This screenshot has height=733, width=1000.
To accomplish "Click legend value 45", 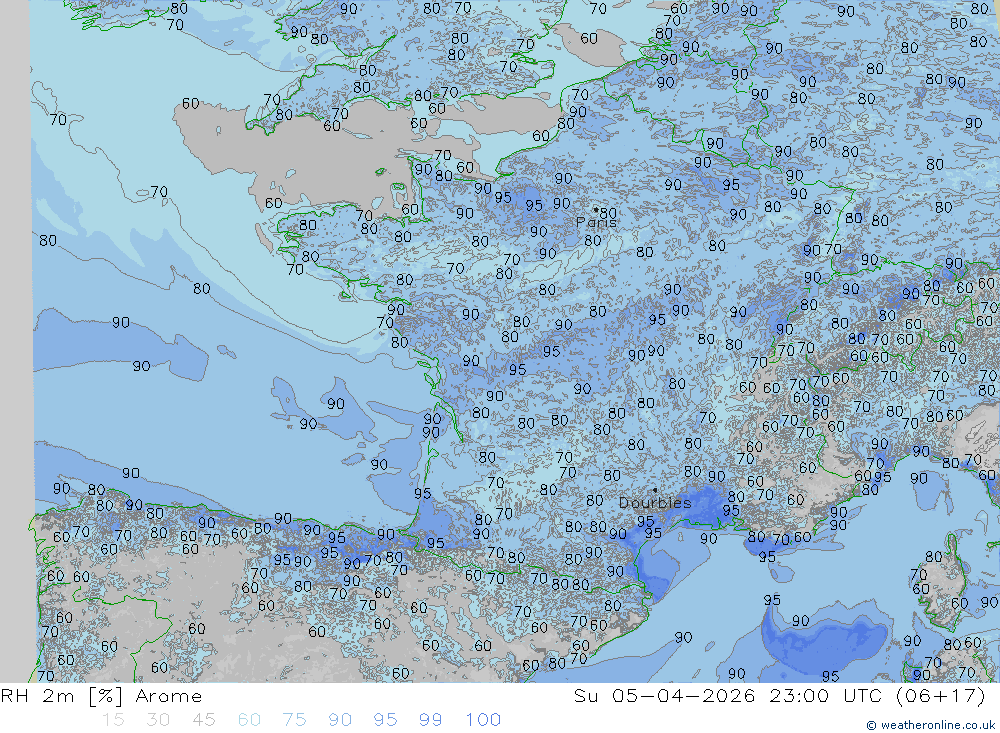I will tap(204, 720).
